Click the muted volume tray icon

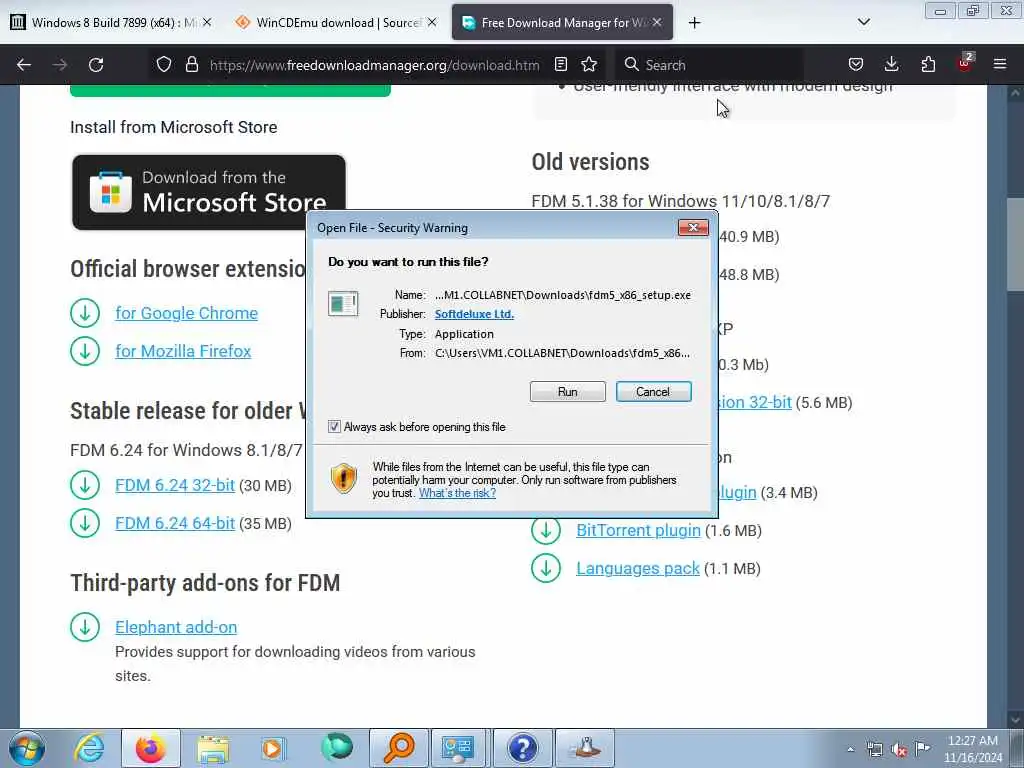[x=899, y=750]
